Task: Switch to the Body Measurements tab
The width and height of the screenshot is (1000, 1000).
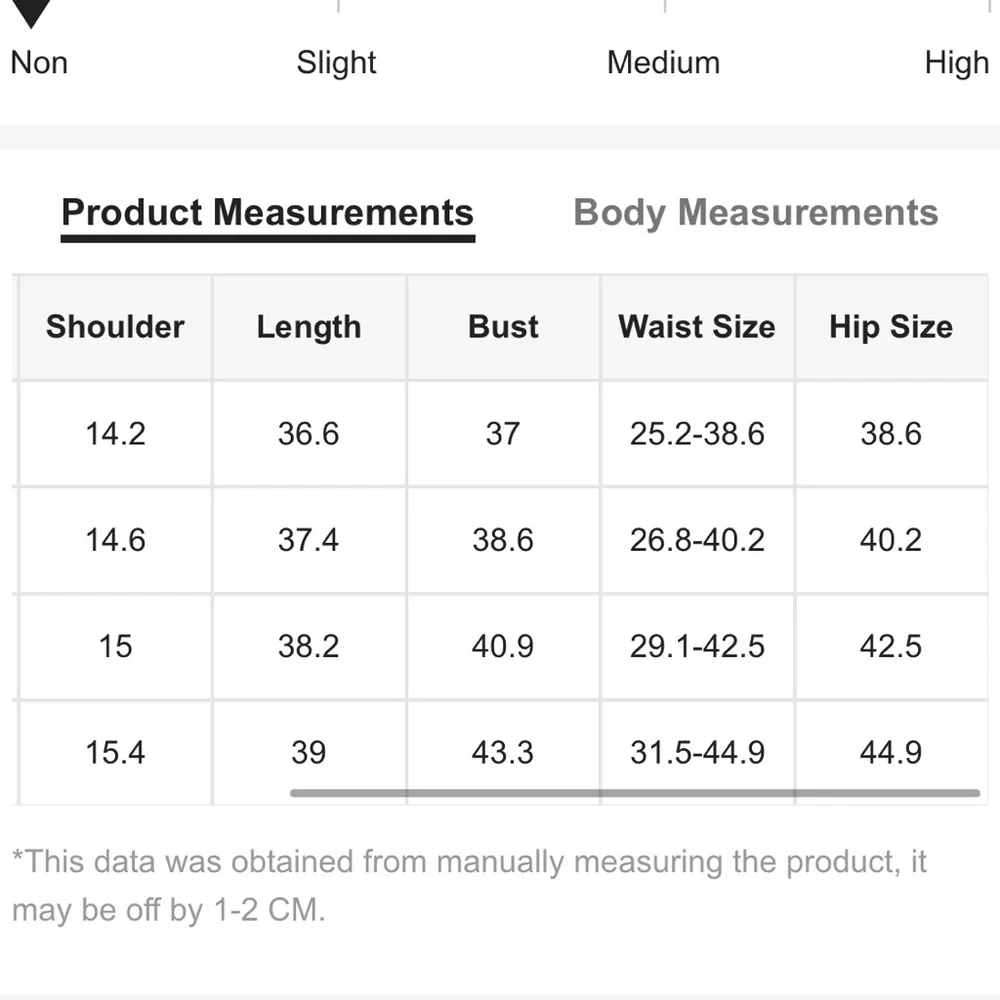Action: [x=755, y=213]
